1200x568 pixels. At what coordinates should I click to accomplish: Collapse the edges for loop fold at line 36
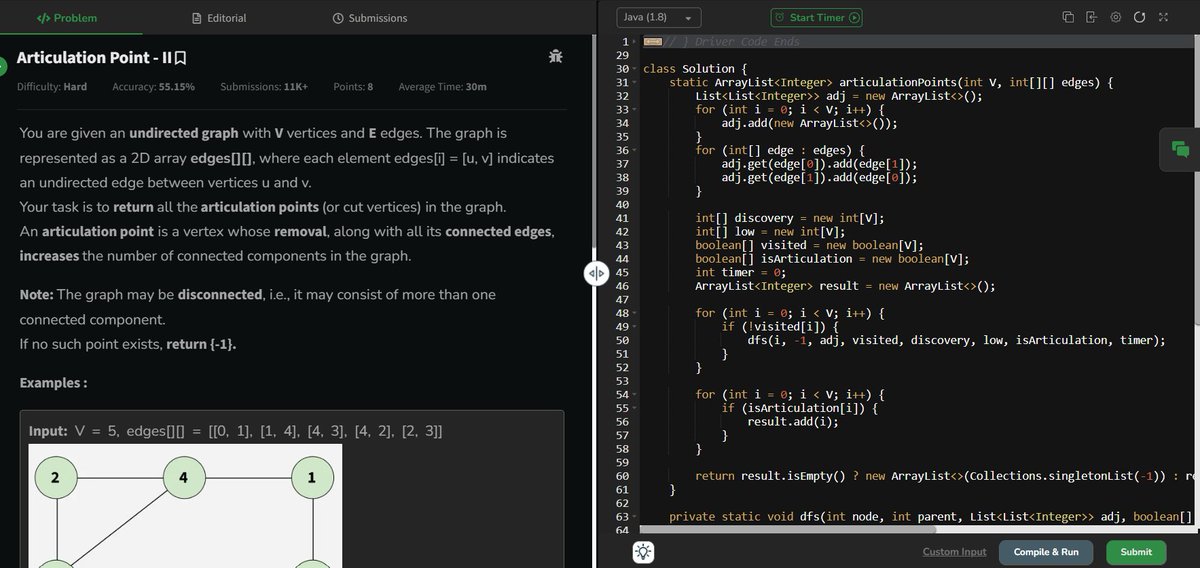[636, 150]
